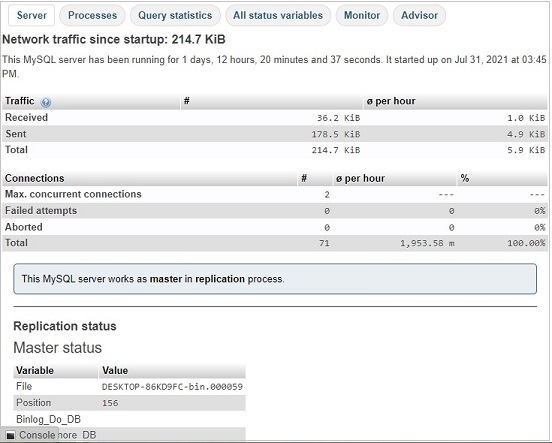This screenshot has width=552, height=443.
Task: Select the Sent traffic row
Action: click(x=275, y=134)
